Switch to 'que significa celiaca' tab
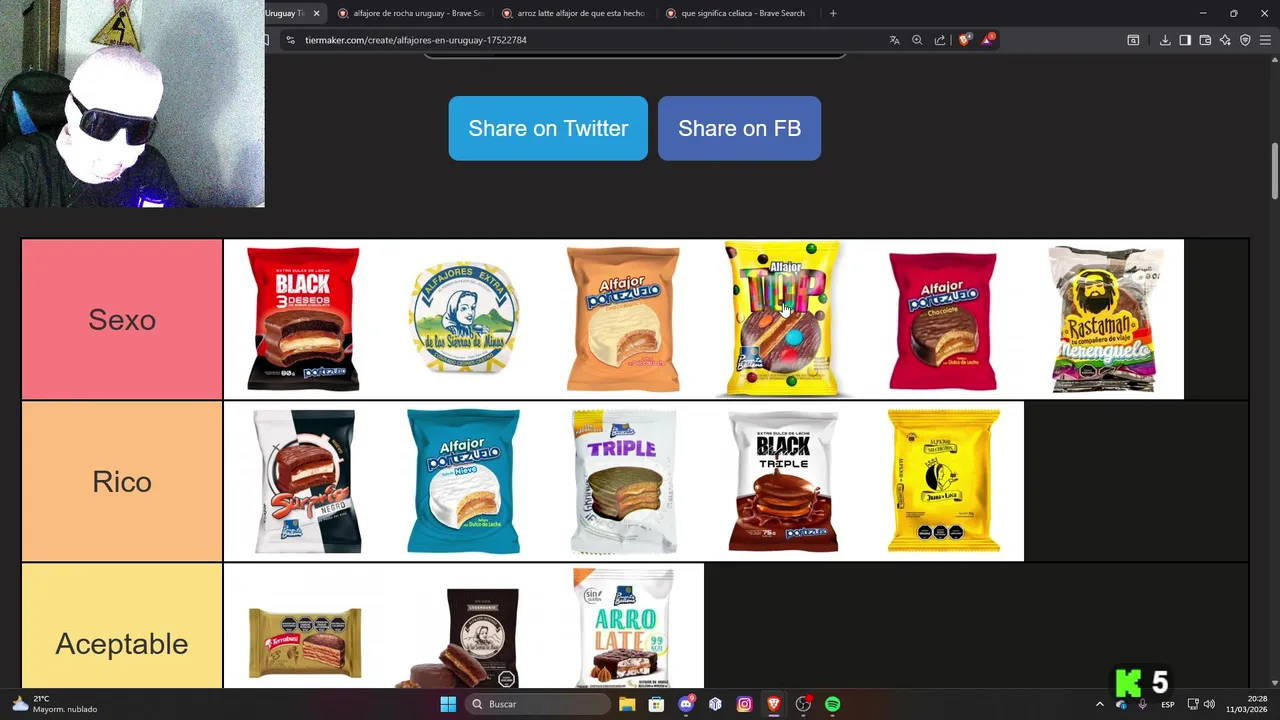1280x720 pixels. 739,13
